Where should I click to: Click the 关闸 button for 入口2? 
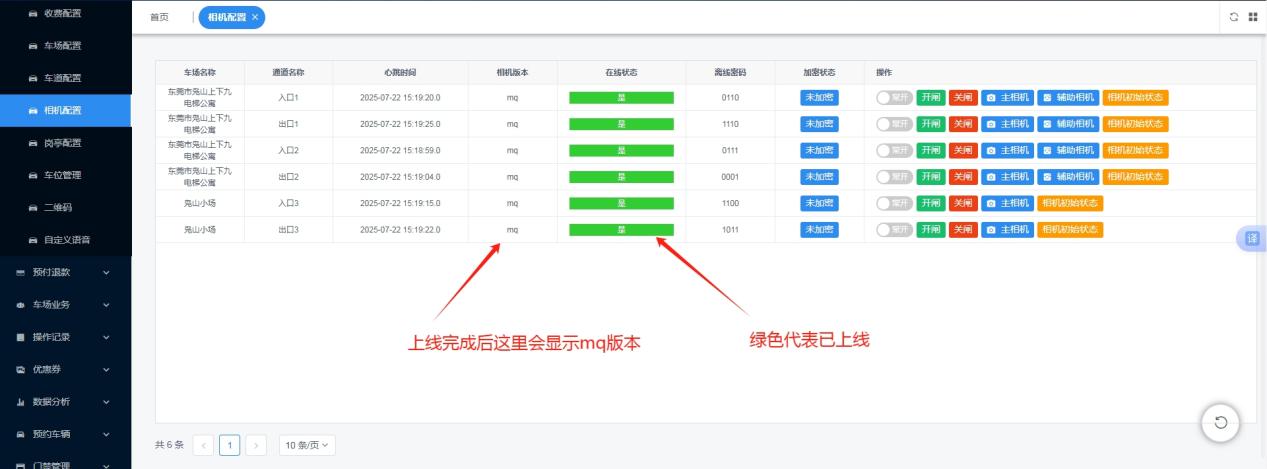coord(963,150)
